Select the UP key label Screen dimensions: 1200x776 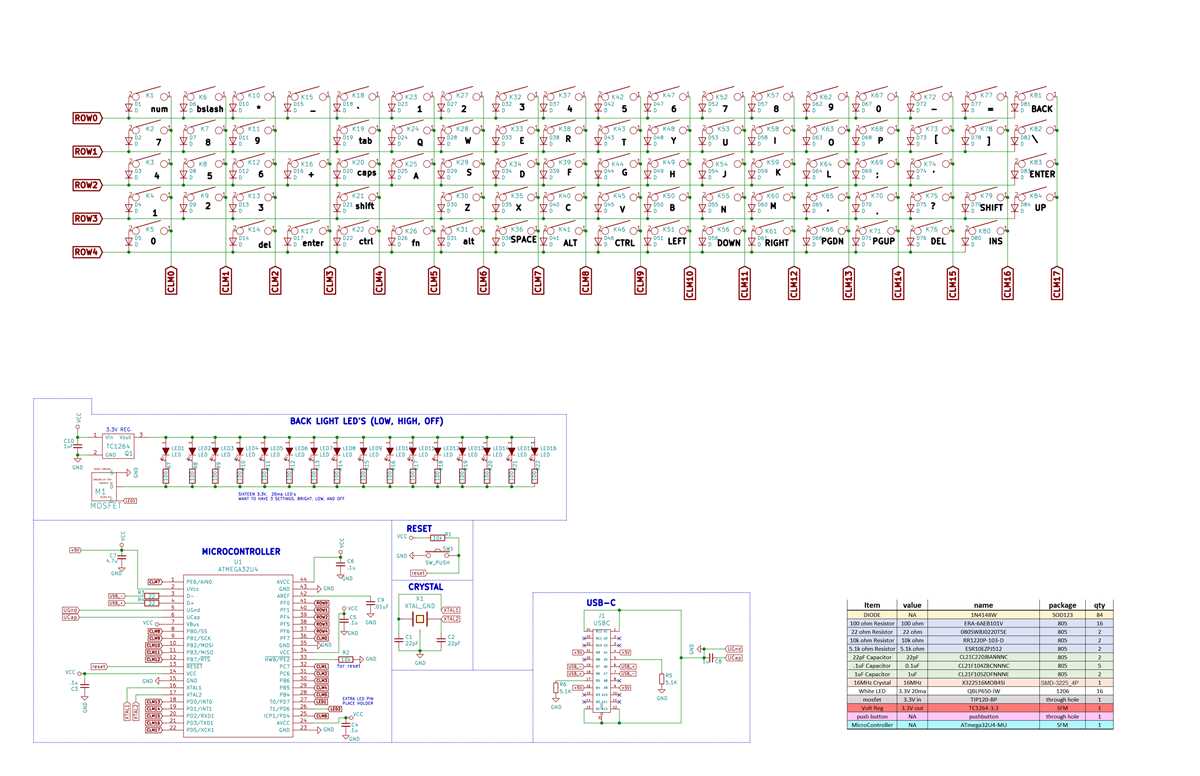pos(1040,207)
